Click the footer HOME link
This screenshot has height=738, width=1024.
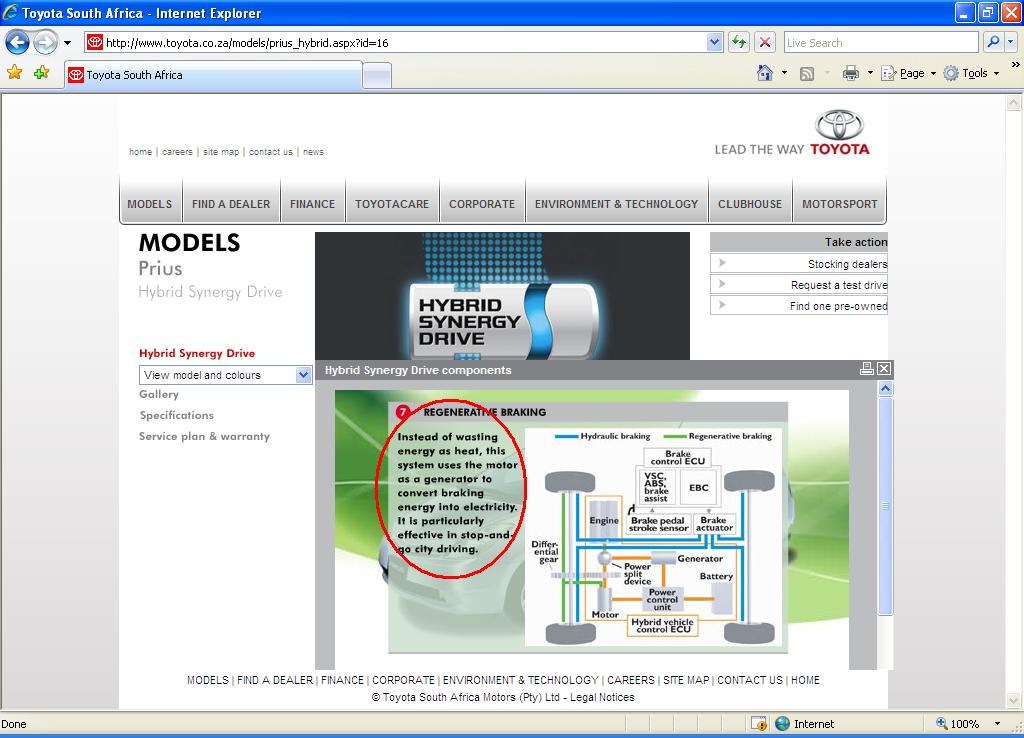coord(805,680)
